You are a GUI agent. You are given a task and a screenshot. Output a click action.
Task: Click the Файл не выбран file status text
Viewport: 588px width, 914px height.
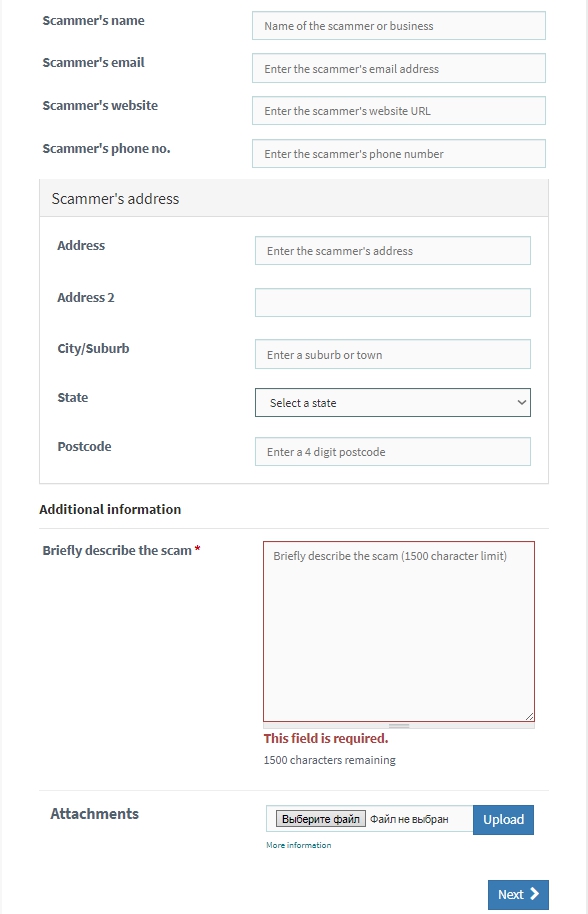[409, 820]
